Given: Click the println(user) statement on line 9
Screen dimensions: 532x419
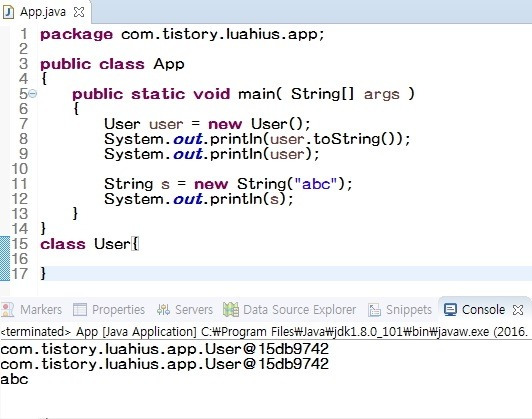Looking at the screenshot, I should [x=212, y=154].
